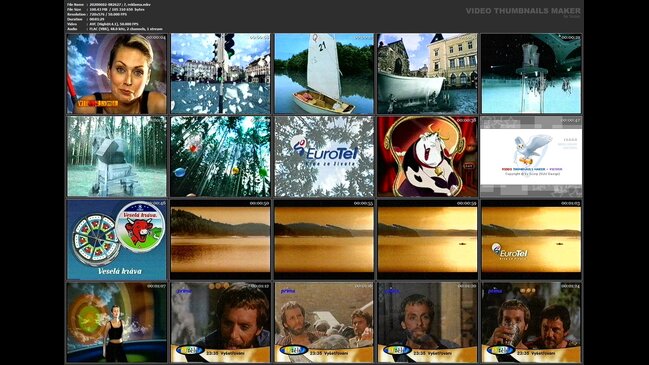649x365 pixels.
Task: Select the cartoon cow in golden mirror thumbnail
Action: point(428,156)
